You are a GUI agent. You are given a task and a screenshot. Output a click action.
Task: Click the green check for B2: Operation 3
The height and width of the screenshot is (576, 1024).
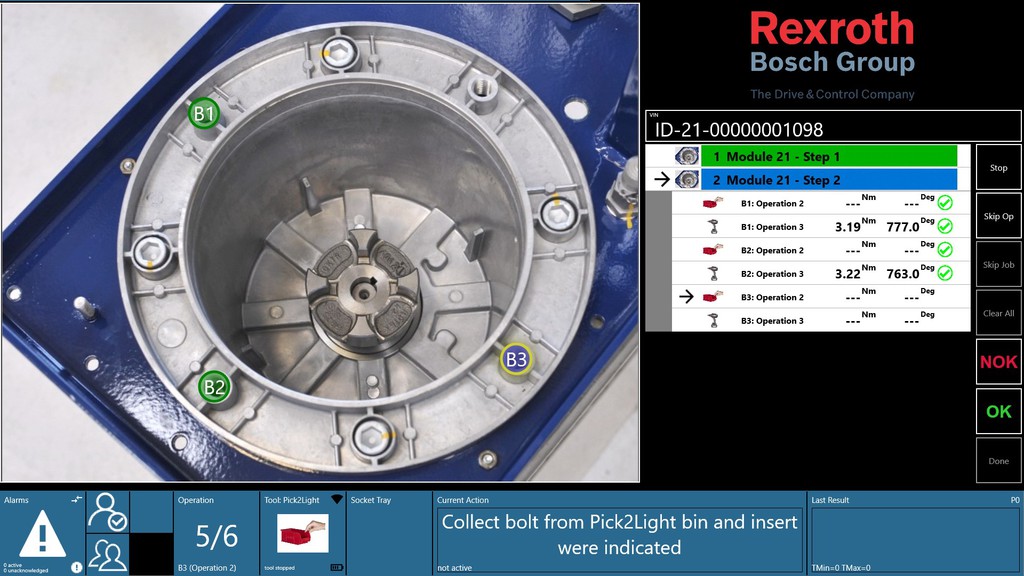pyautogui.click(x=945, y=274)
